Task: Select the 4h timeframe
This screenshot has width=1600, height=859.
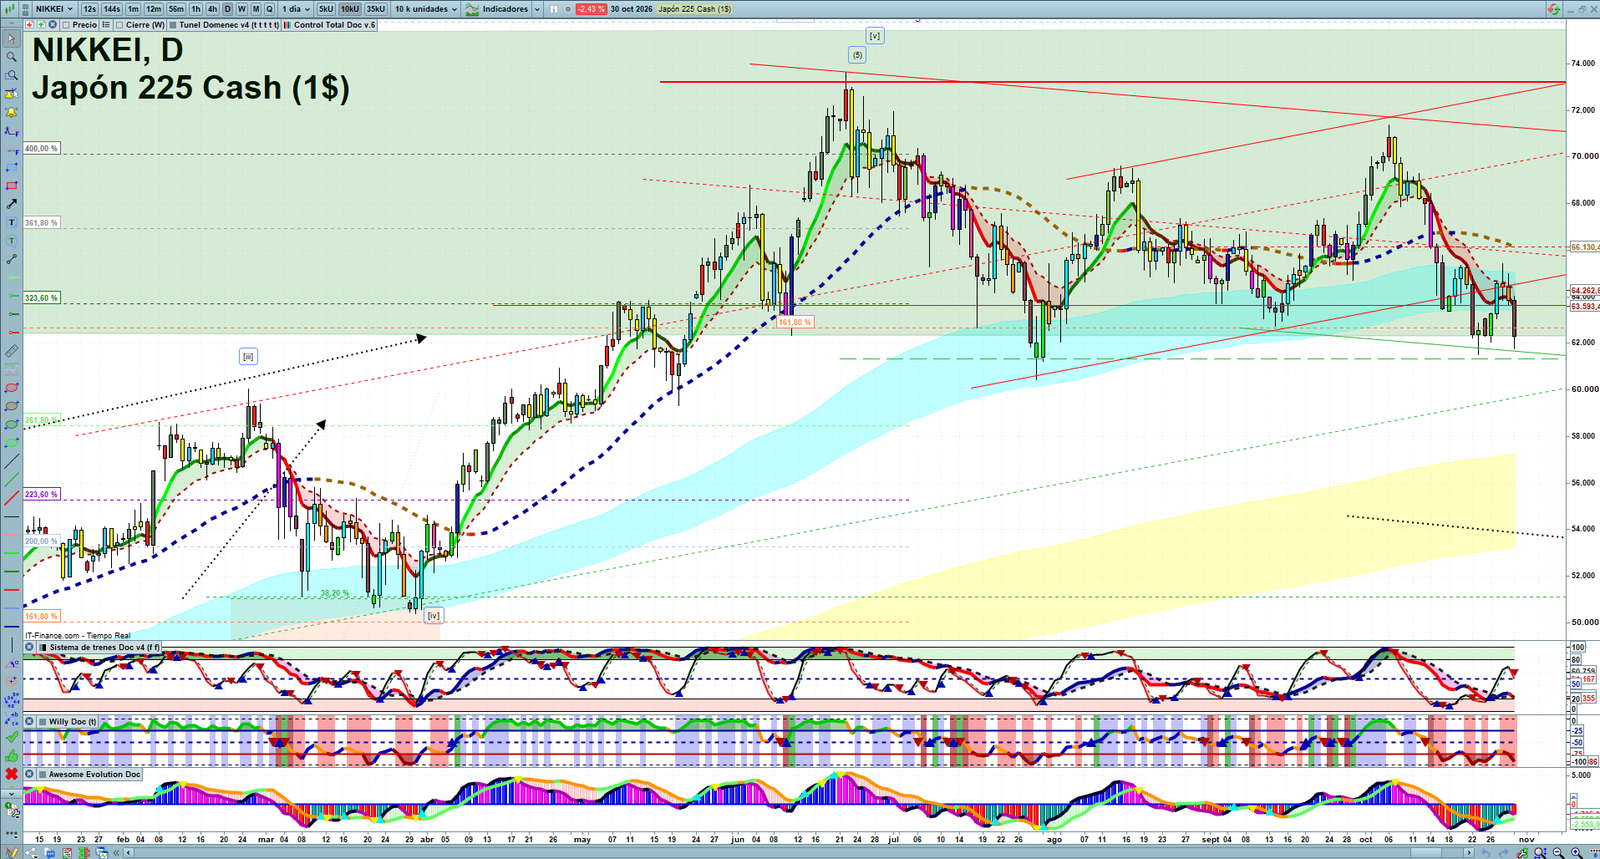Action: [x=212, y=9]
